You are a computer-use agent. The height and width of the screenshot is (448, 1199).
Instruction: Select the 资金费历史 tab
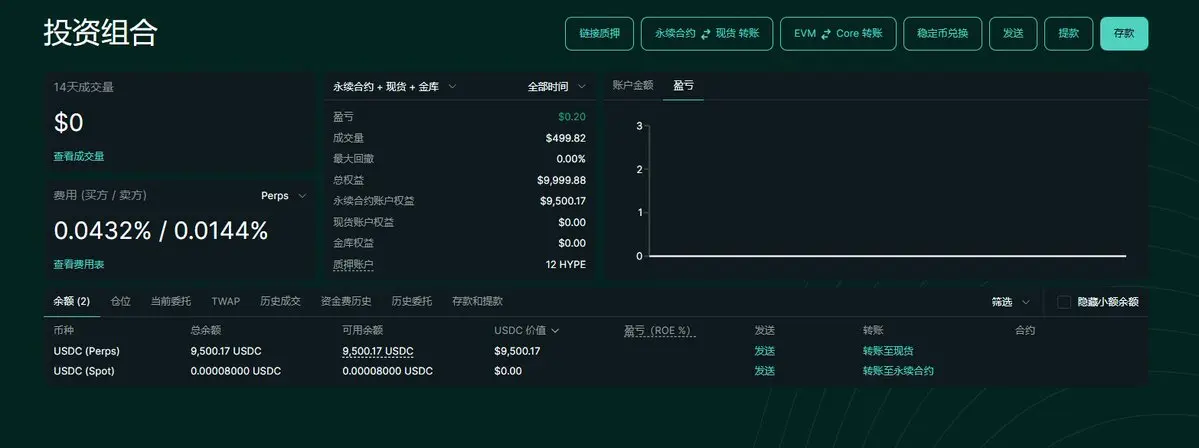click(346, 301)
